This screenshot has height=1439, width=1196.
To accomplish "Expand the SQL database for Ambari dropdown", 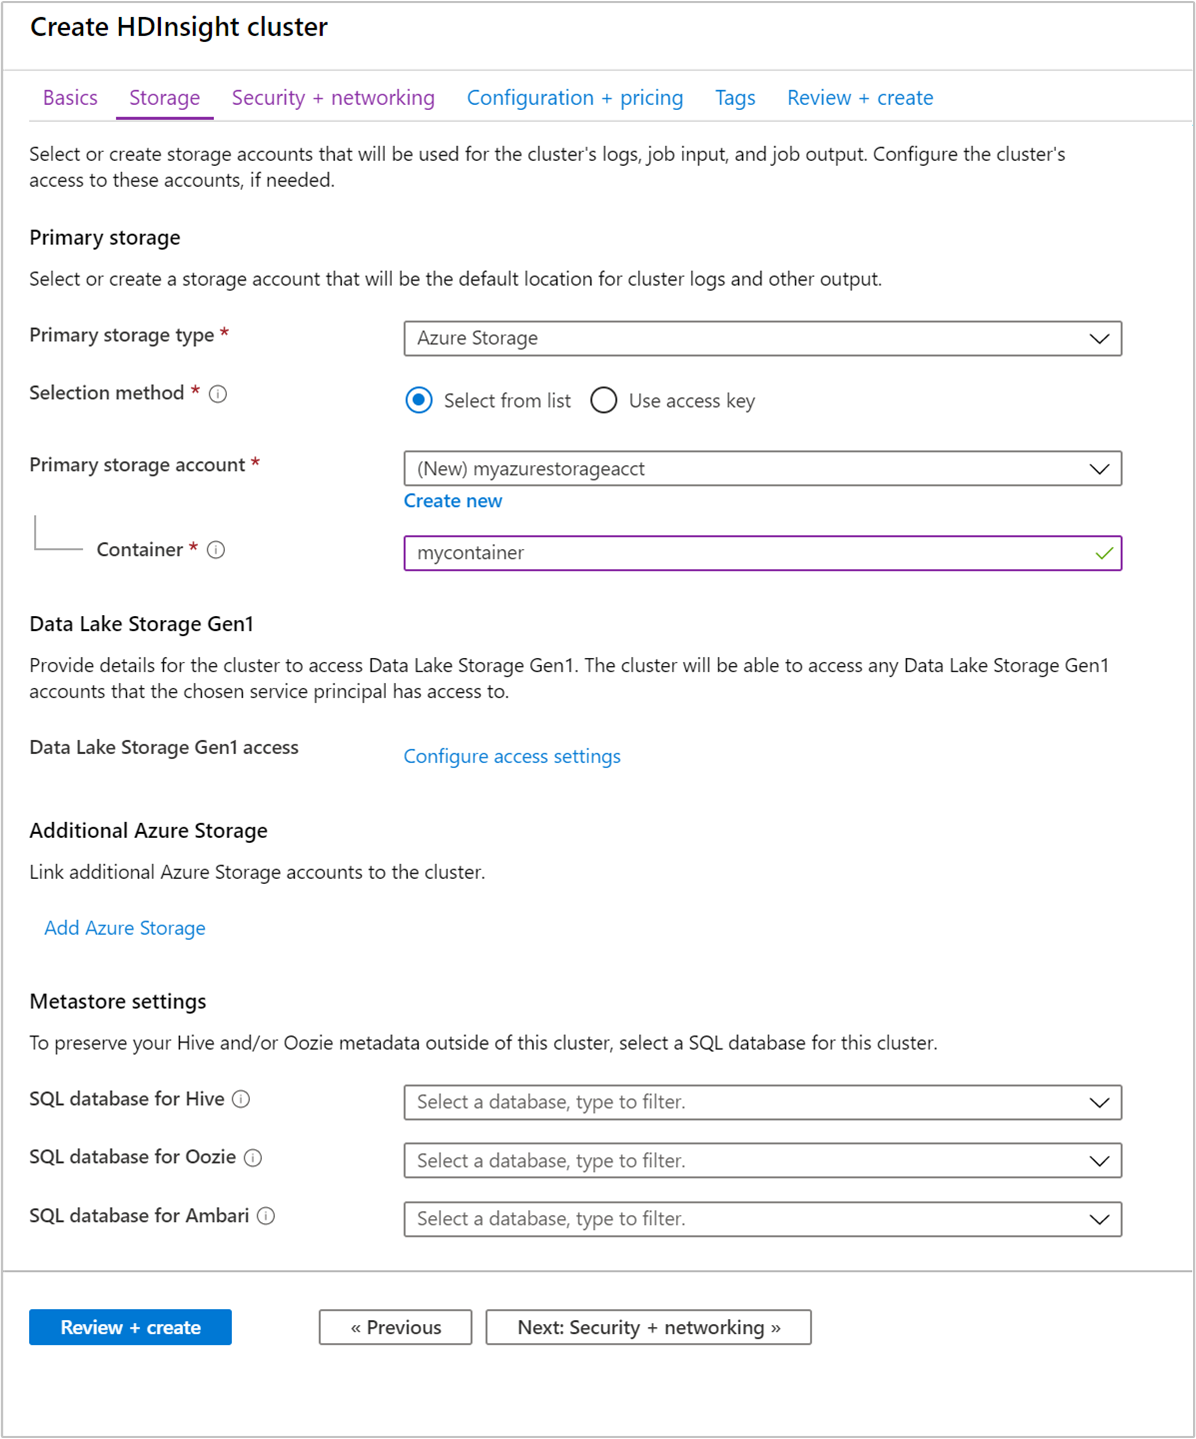I will 1099,1219.
